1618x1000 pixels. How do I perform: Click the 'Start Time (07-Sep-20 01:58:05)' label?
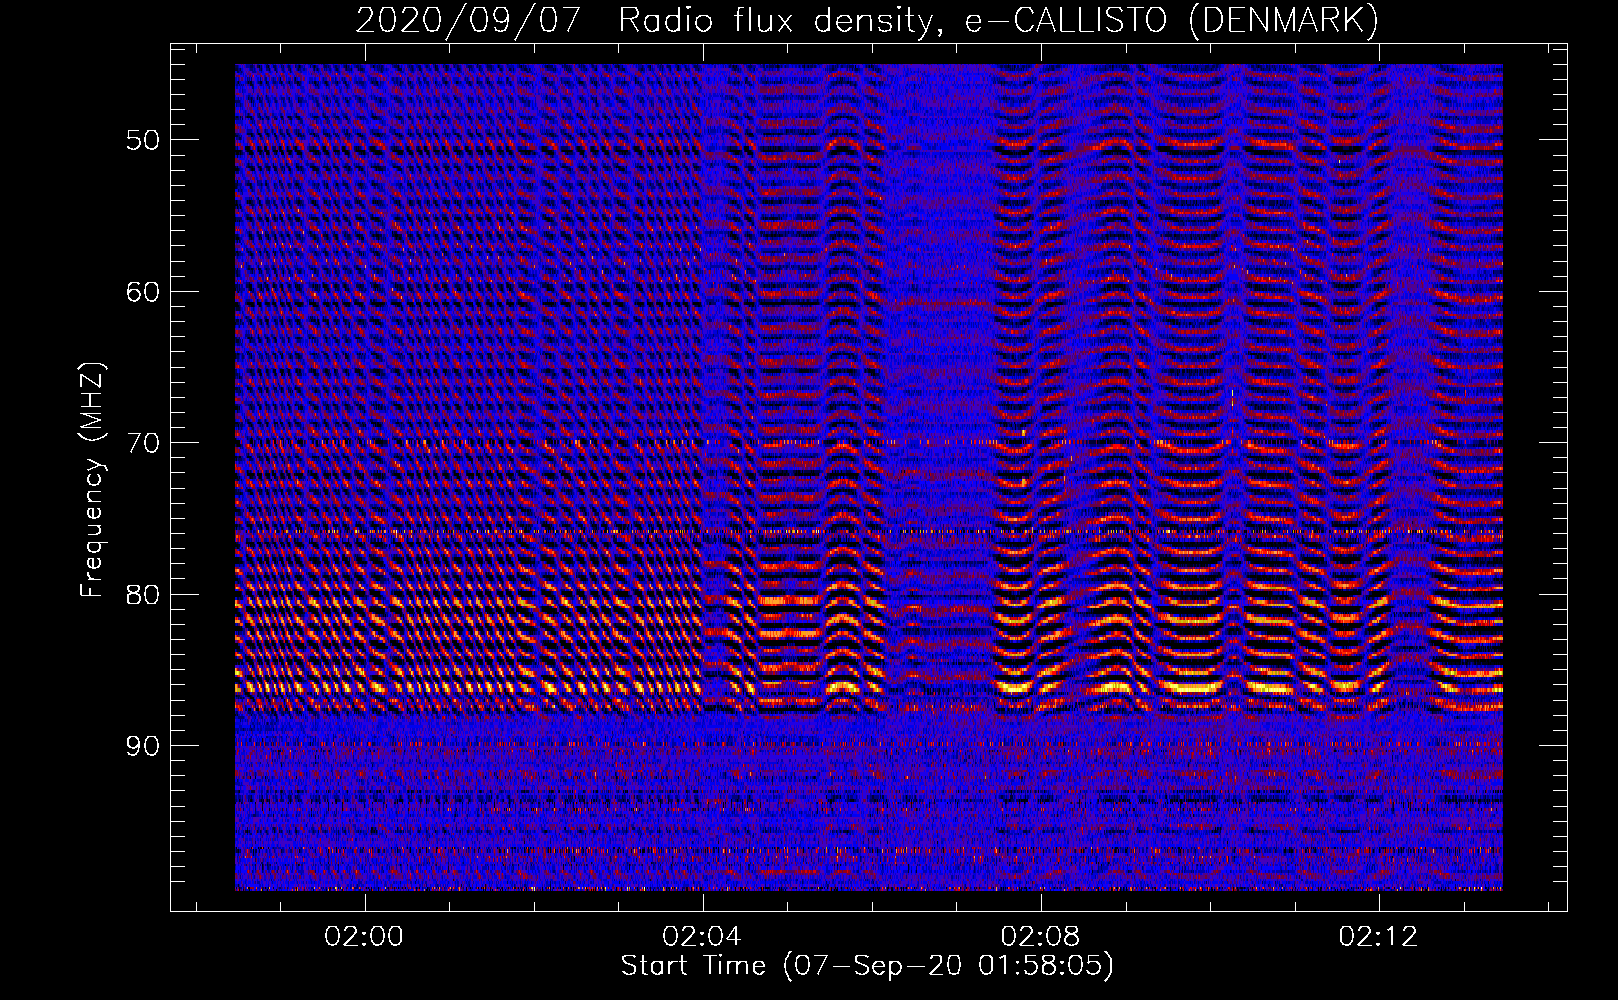(867, 965)
